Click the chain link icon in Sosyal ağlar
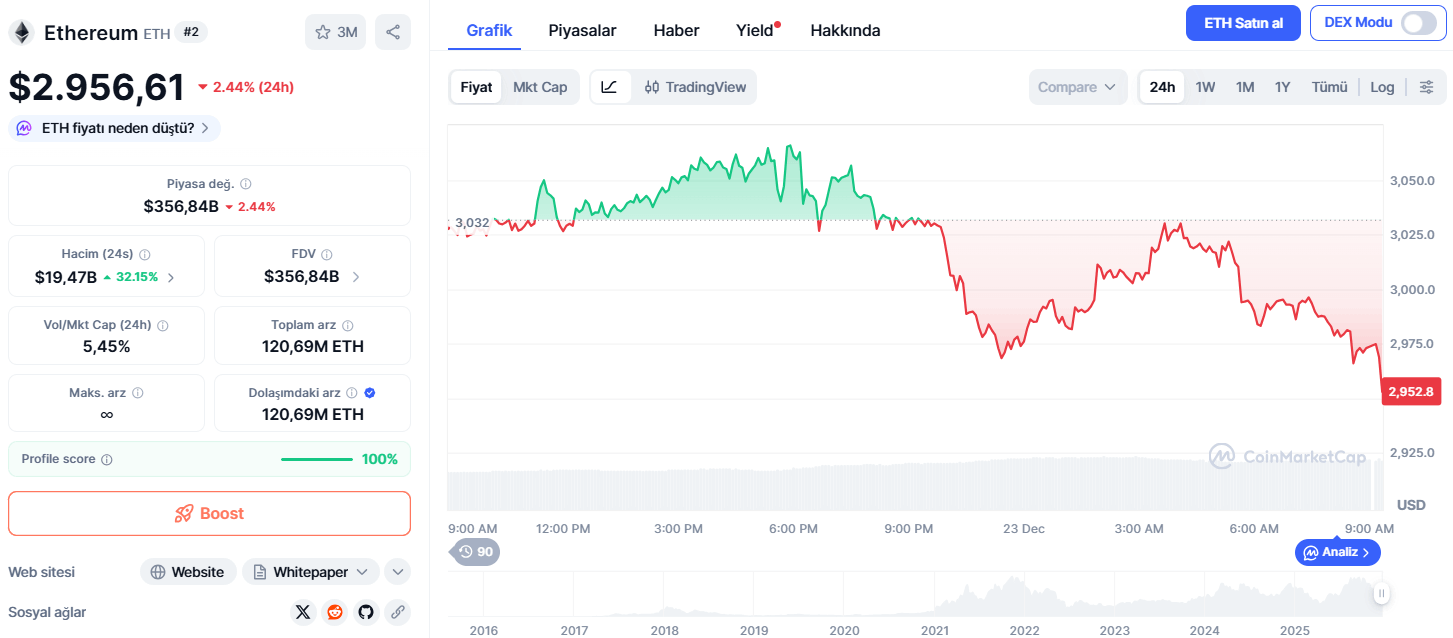The height and width of the screenshot is (638, 1453). 397,612
